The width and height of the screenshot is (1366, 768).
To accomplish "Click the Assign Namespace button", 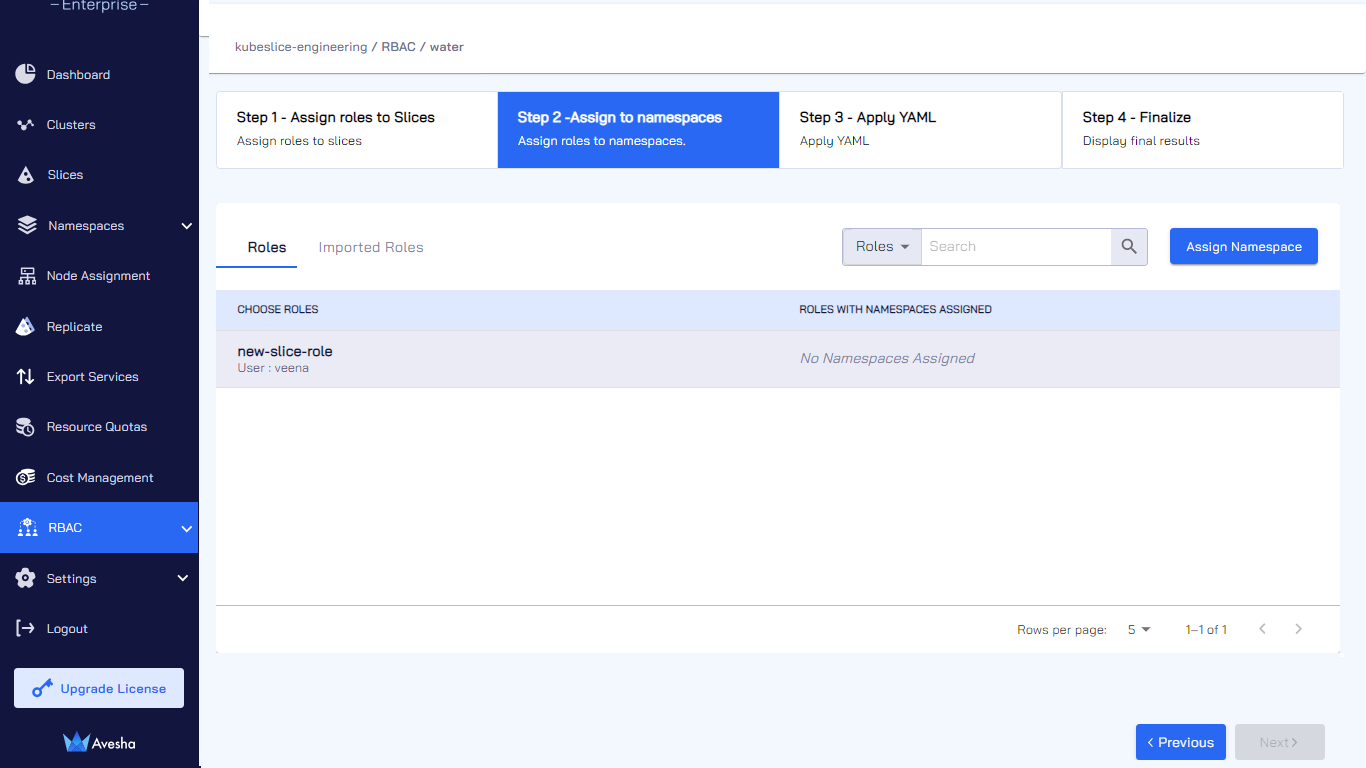I will (x=1244, y=247).
